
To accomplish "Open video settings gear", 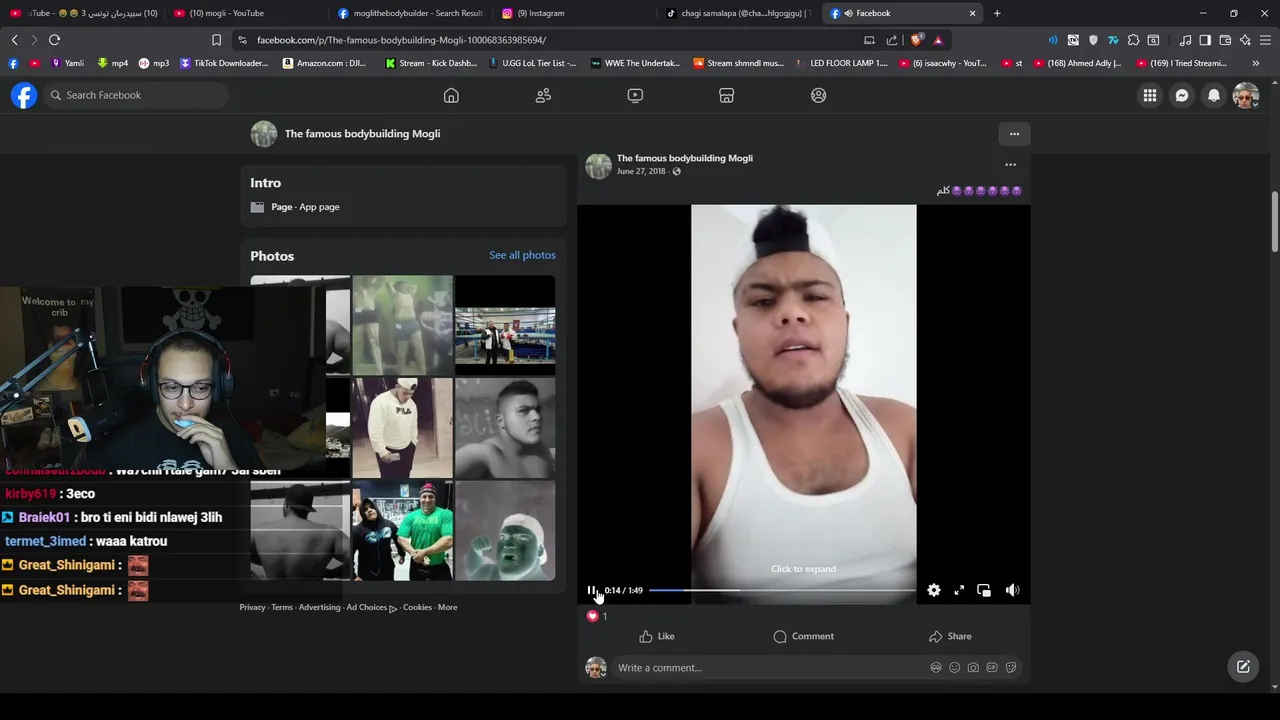I will [934, 590].
